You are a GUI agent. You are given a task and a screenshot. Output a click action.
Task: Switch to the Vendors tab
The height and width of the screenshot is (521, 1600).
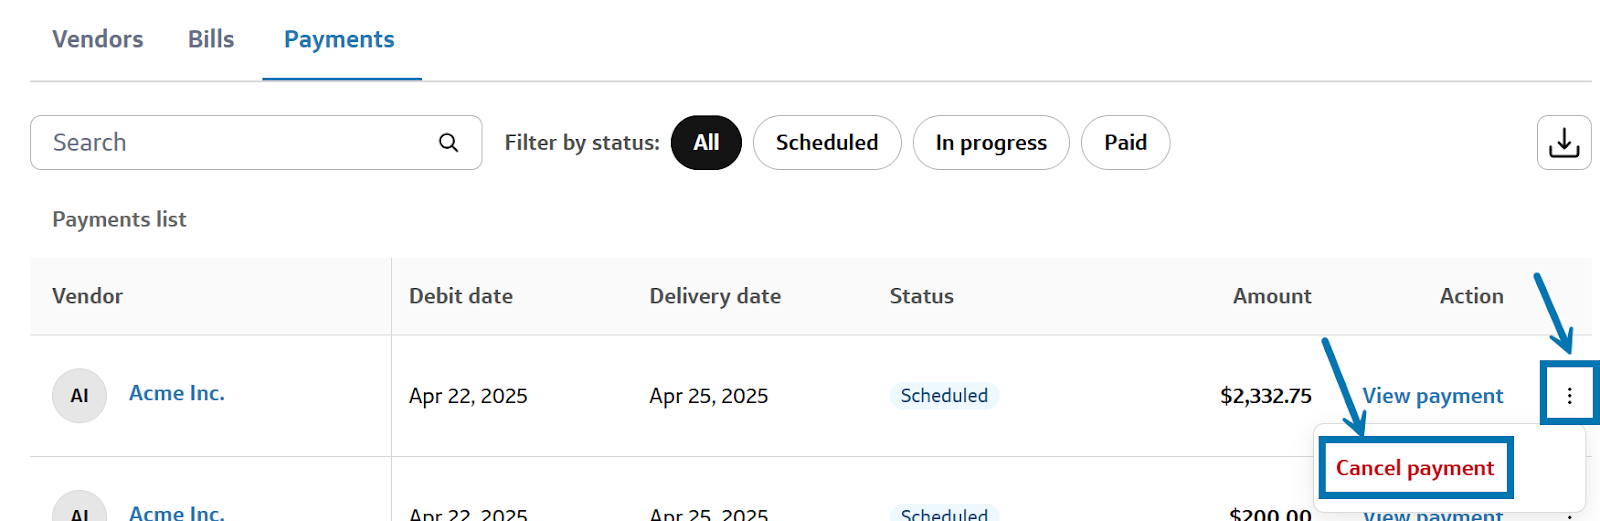98,39
